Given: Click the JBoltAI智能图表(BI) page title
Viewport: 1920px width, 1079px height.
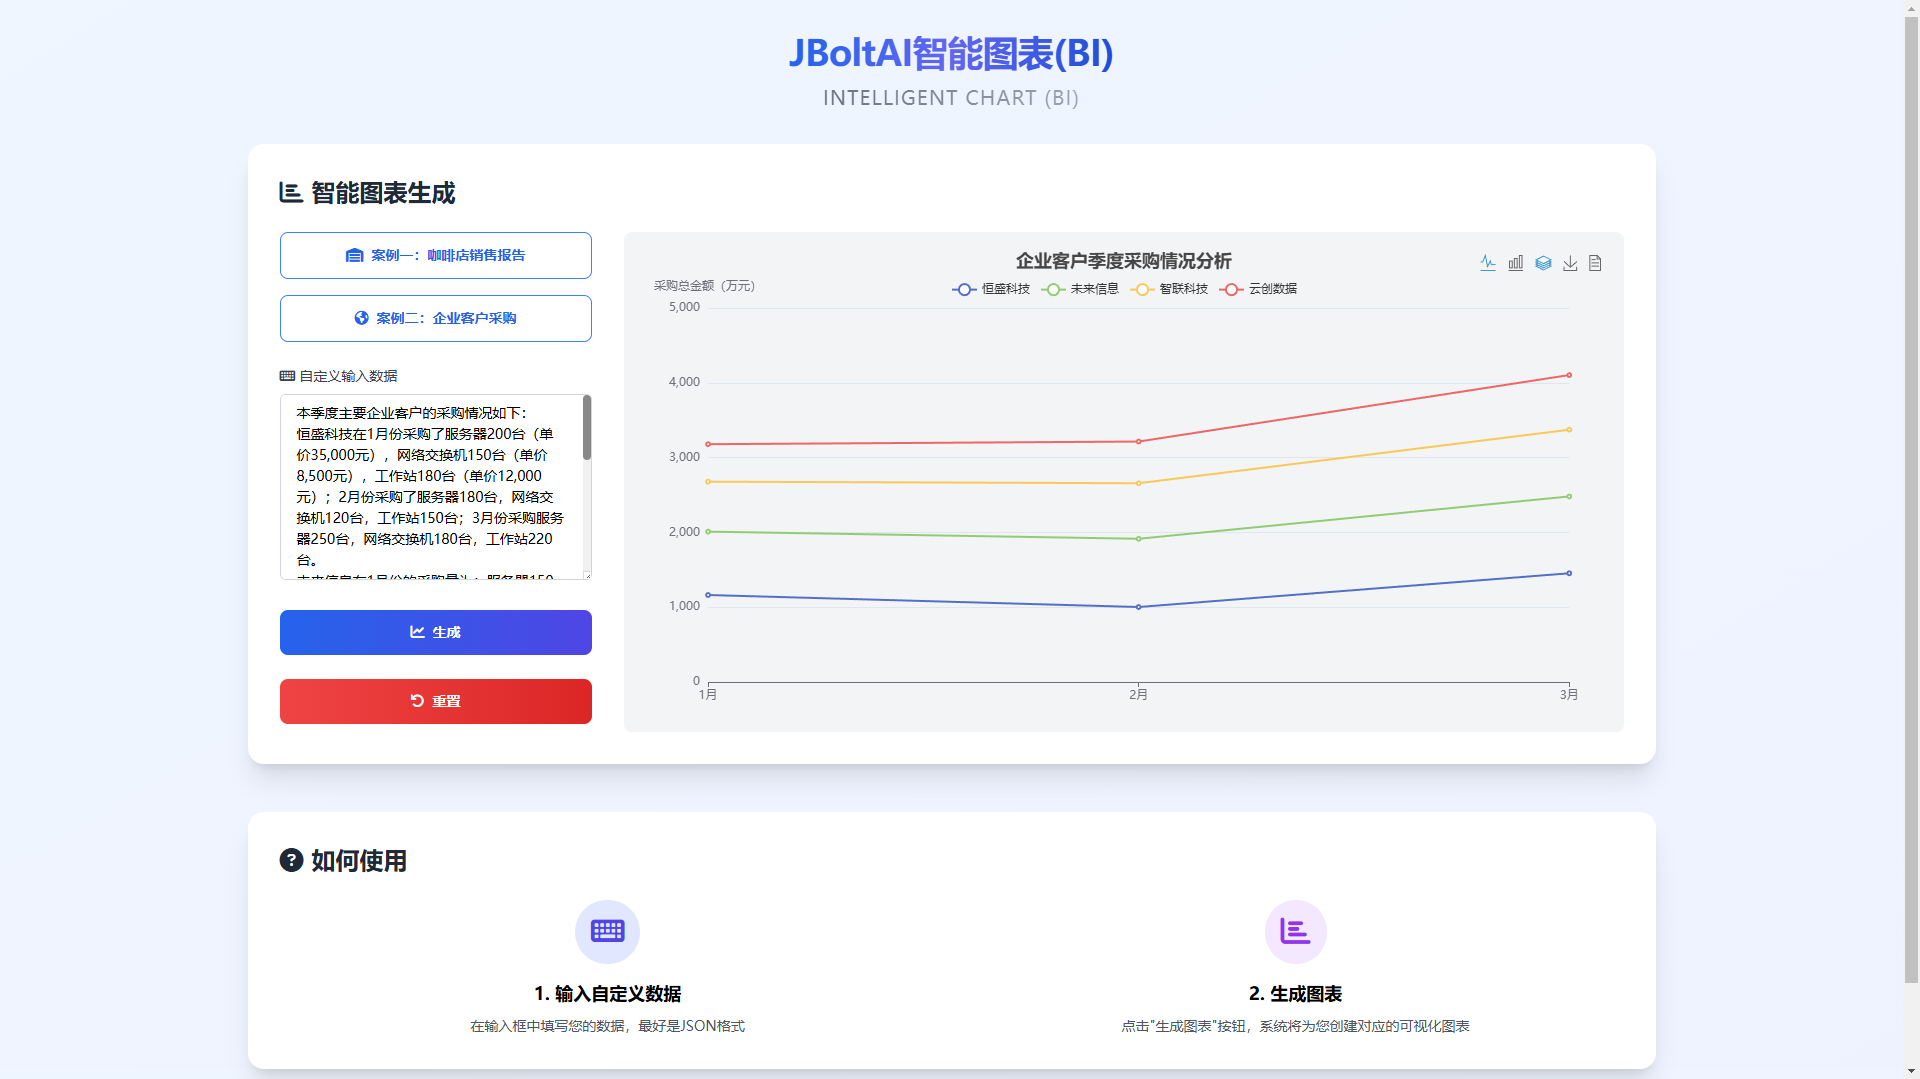Looking at the screenshot, I should coord(951,53).
